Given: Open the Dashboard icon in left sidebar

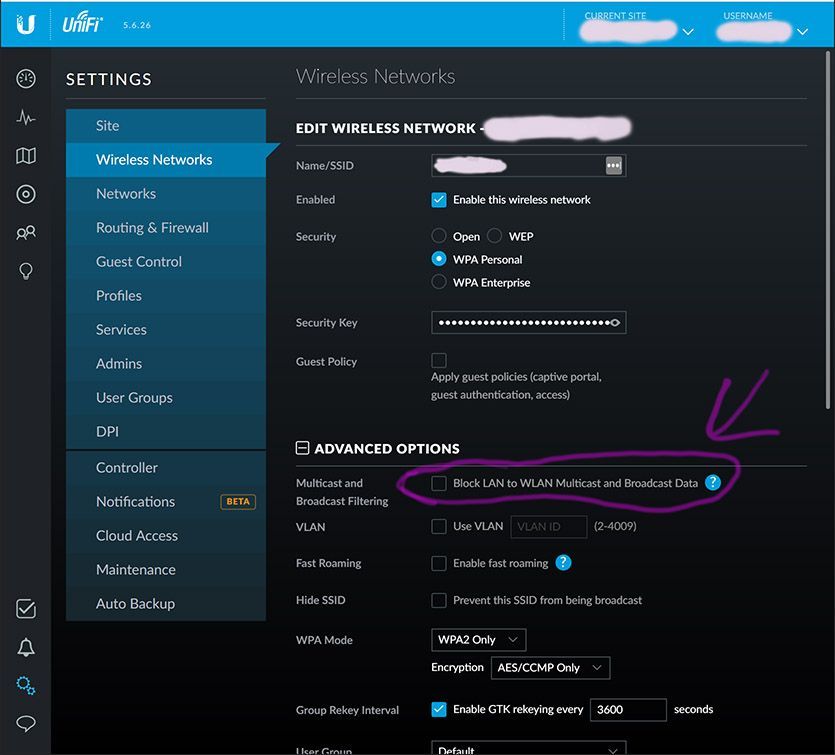Looking at the screenshot, I should pos(26,79).
